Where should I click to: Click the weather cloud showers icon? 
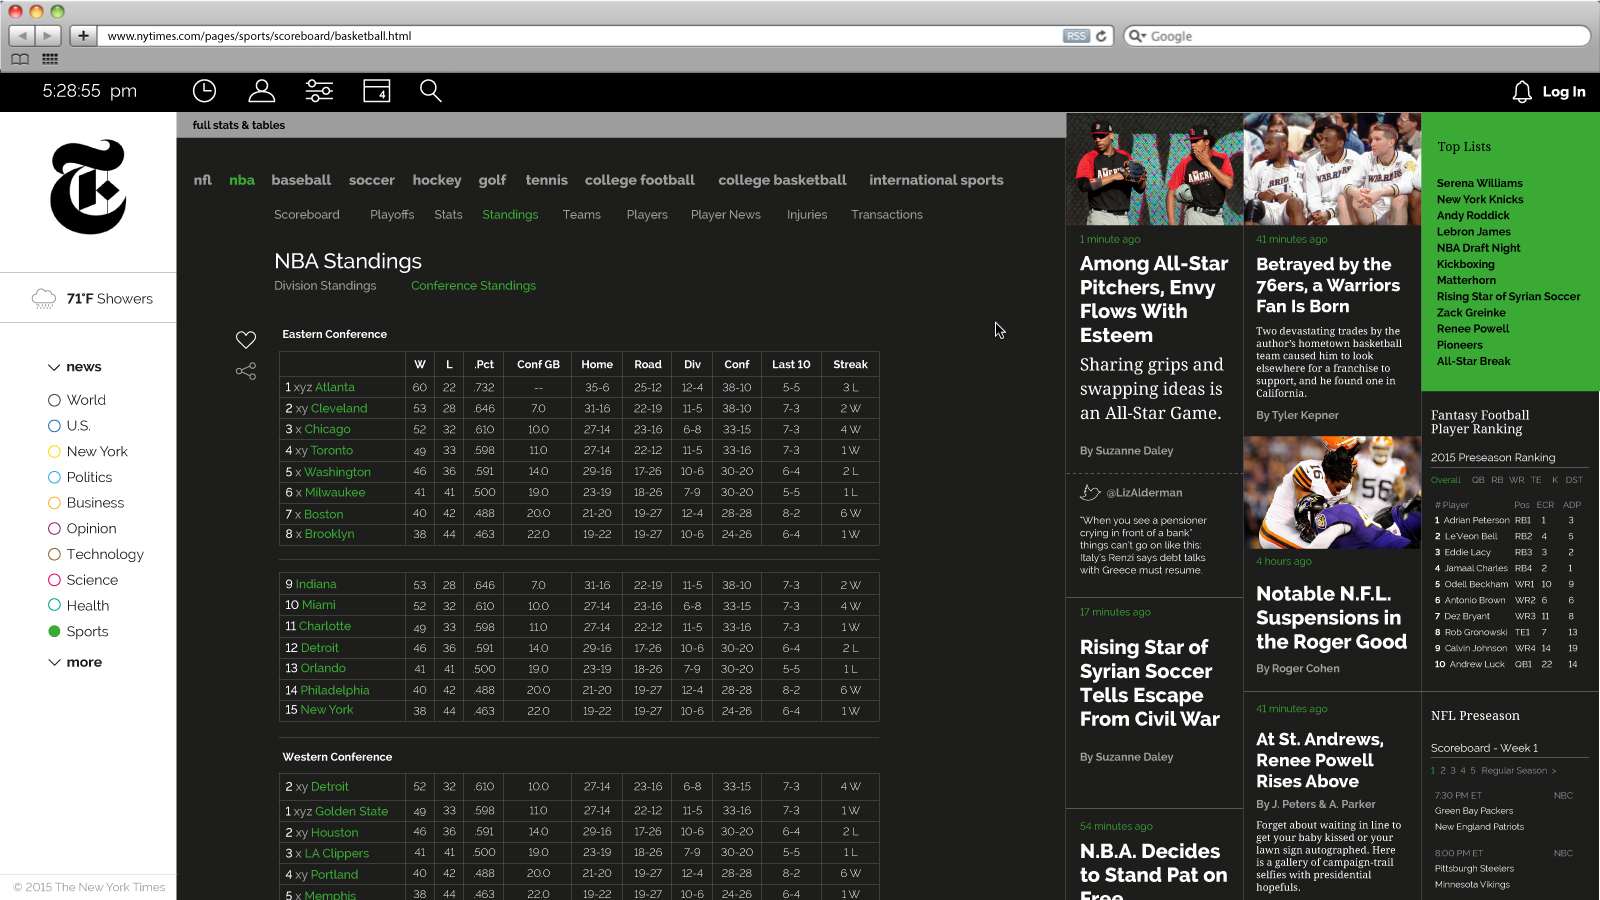43,298
